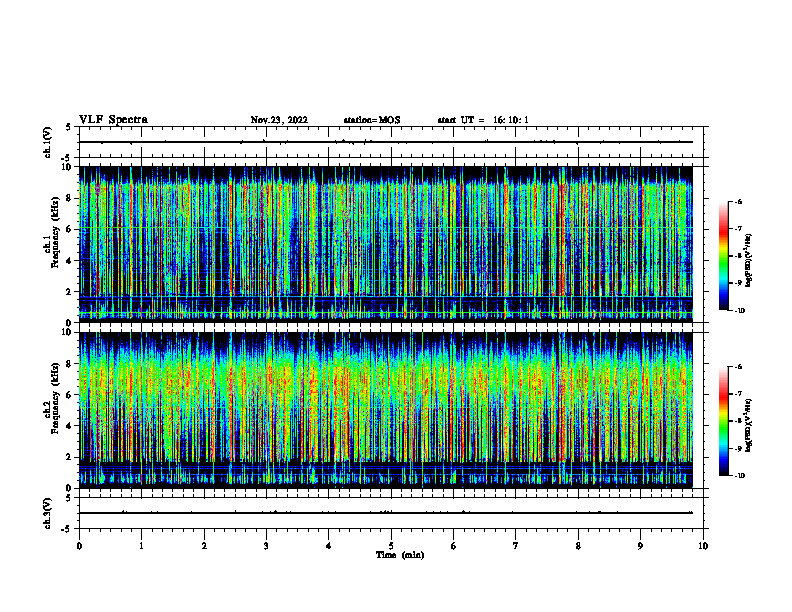This screenshot has width=792, height=612.
Task: Click time axis tick label "6"
Action: 454,546
